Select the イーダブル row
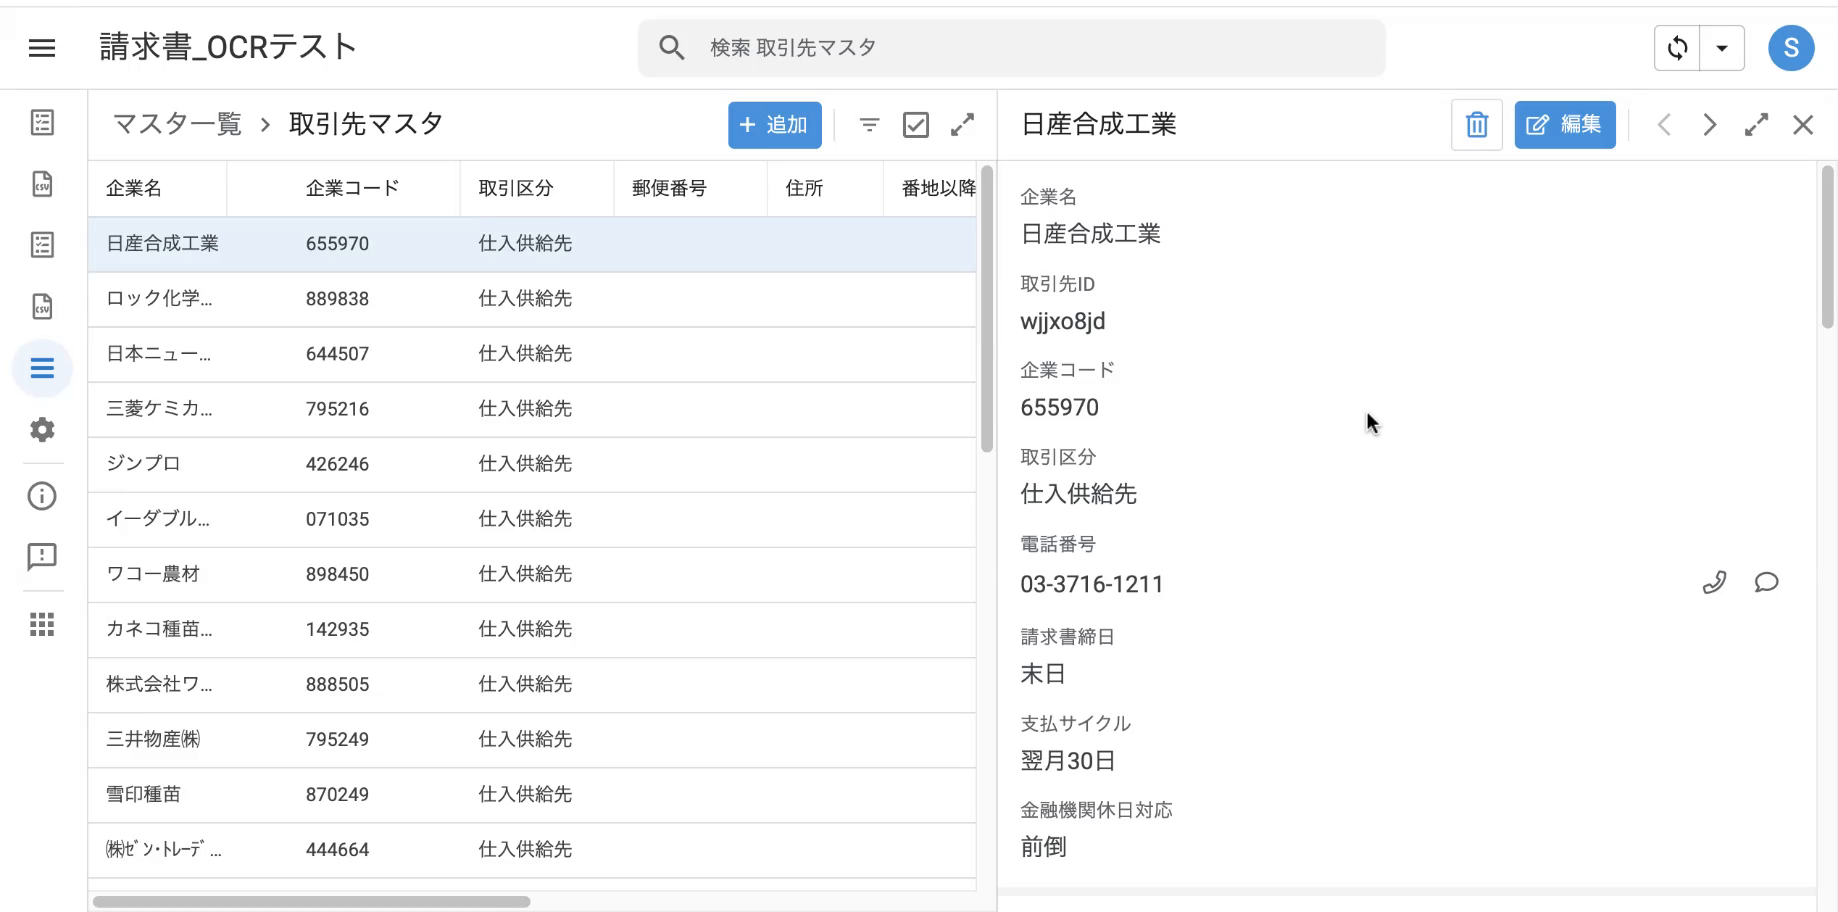 tap(532, 519)
